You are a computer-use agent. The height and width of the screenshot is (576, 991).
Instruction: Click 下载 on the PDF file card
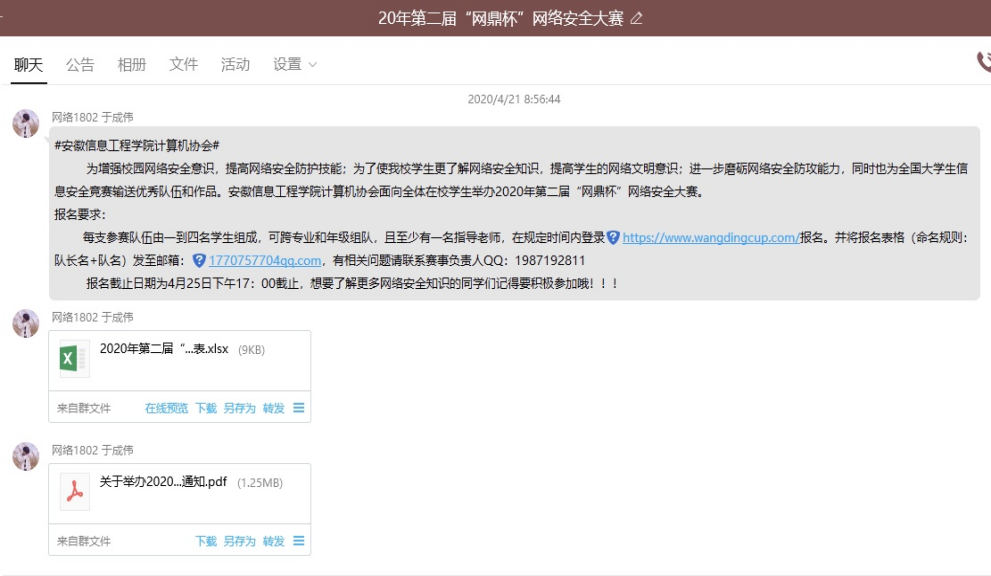[206, 541]
